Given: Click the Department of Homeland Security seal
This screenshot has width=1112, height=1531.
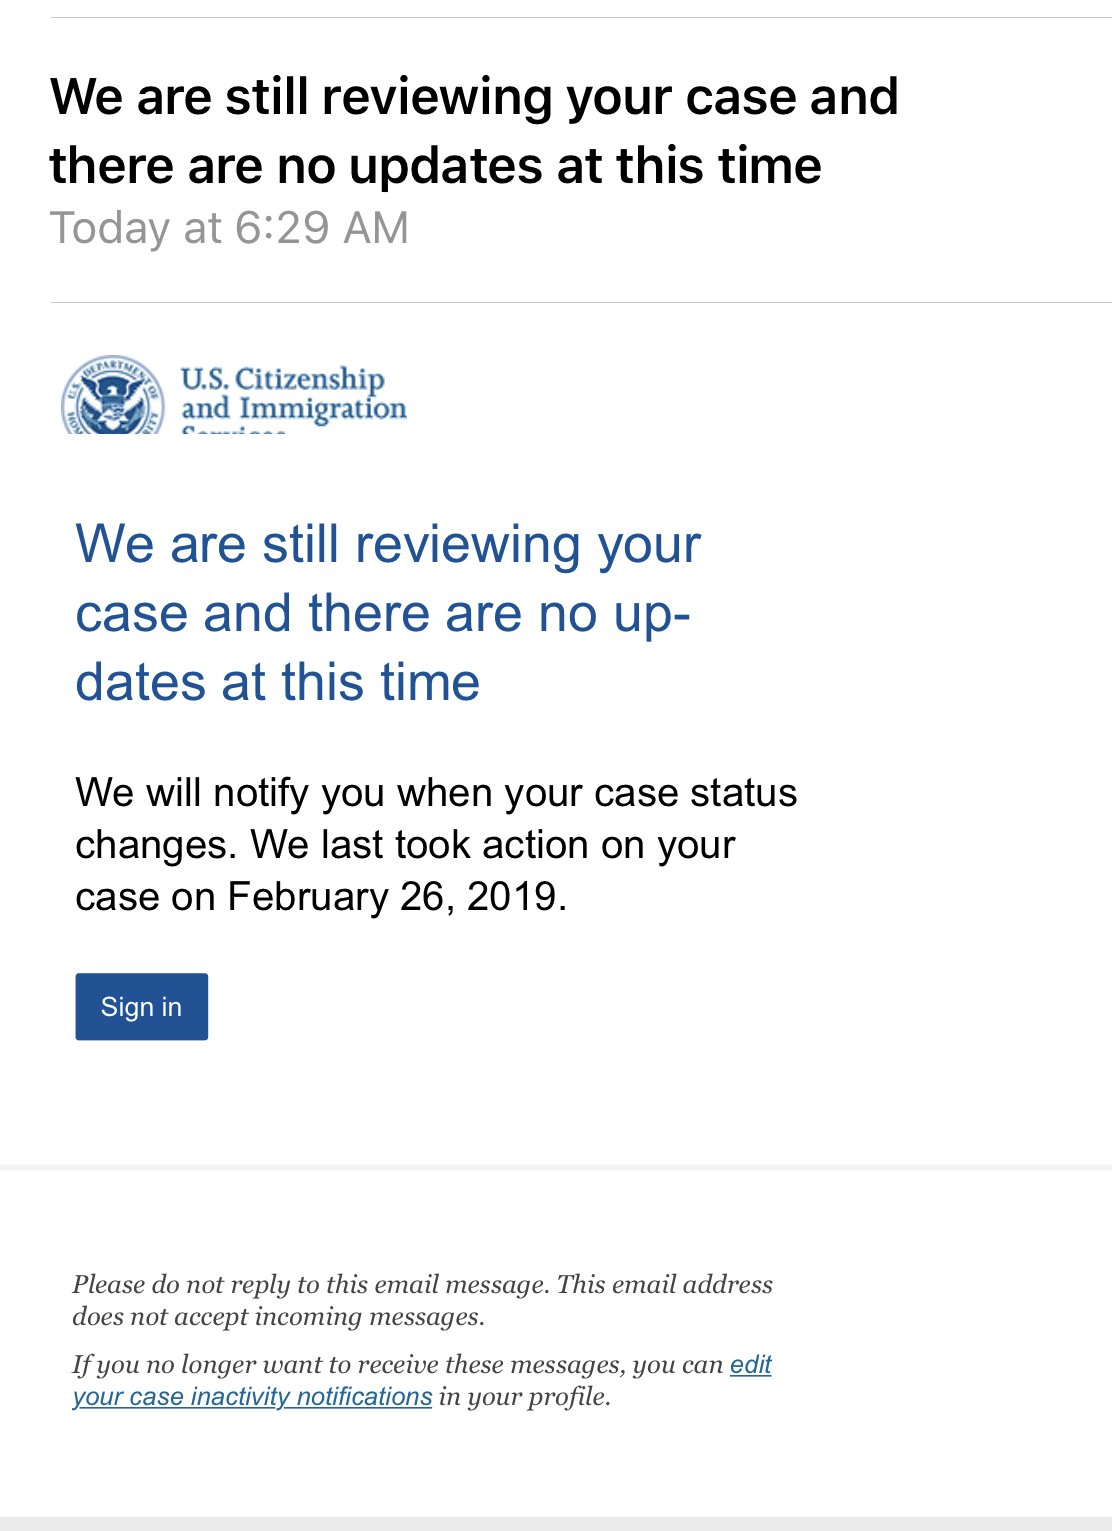Looking at the screenshot, I should [113, 394].
